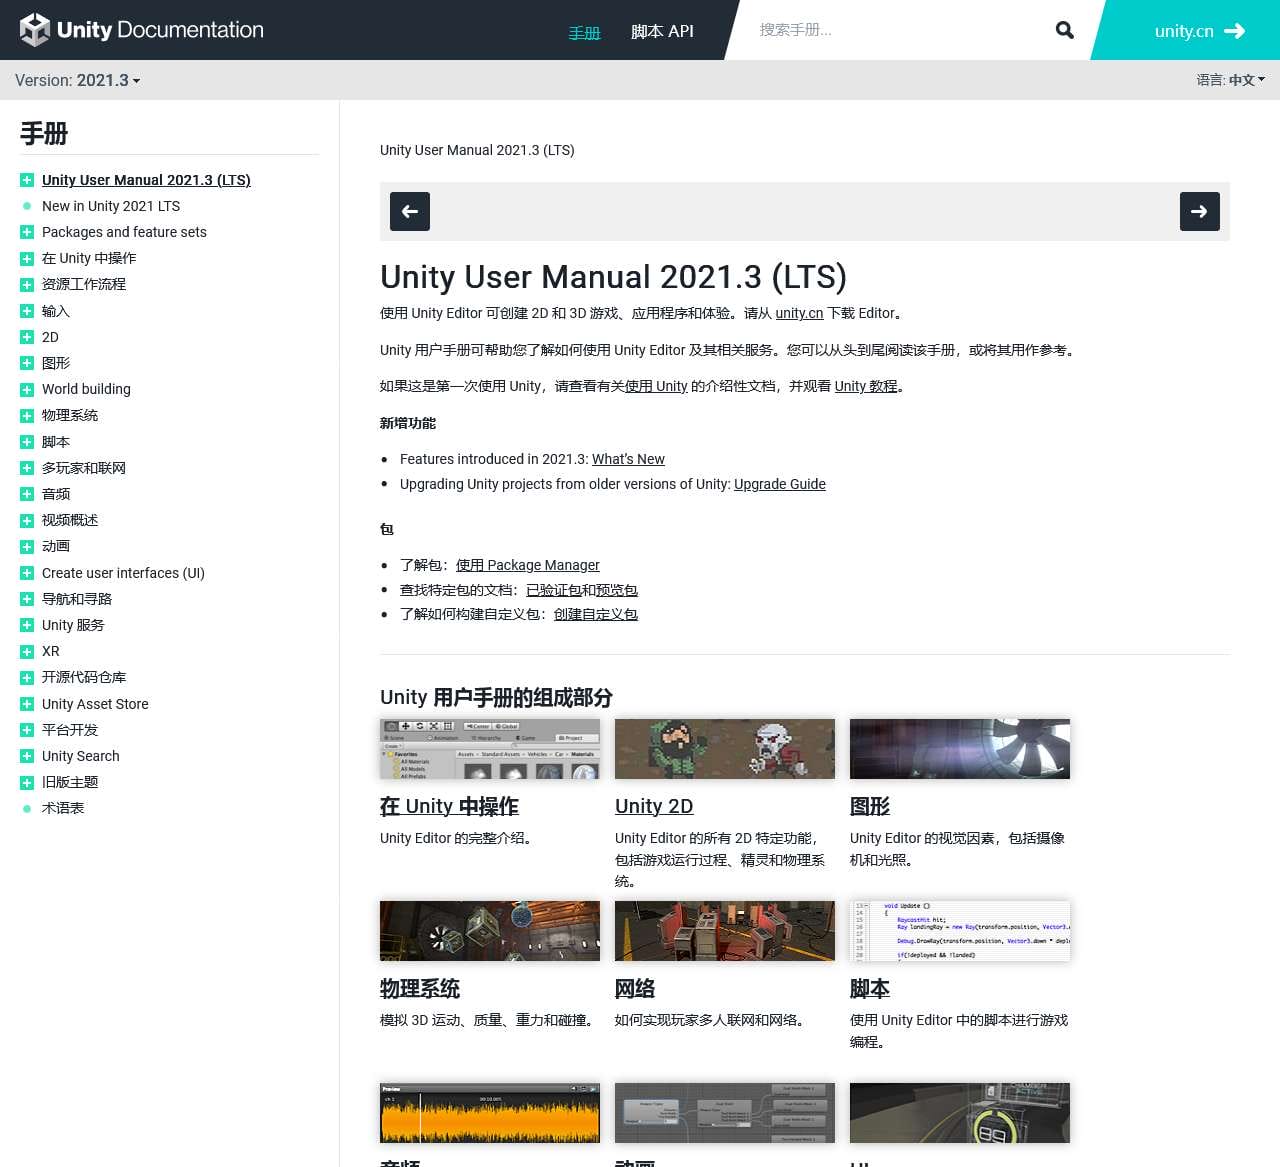The width and height of the screenshot is (1280, 1167).
Task: Open the 在 Unity 中操作 section heading
Action: click(449, 806)
